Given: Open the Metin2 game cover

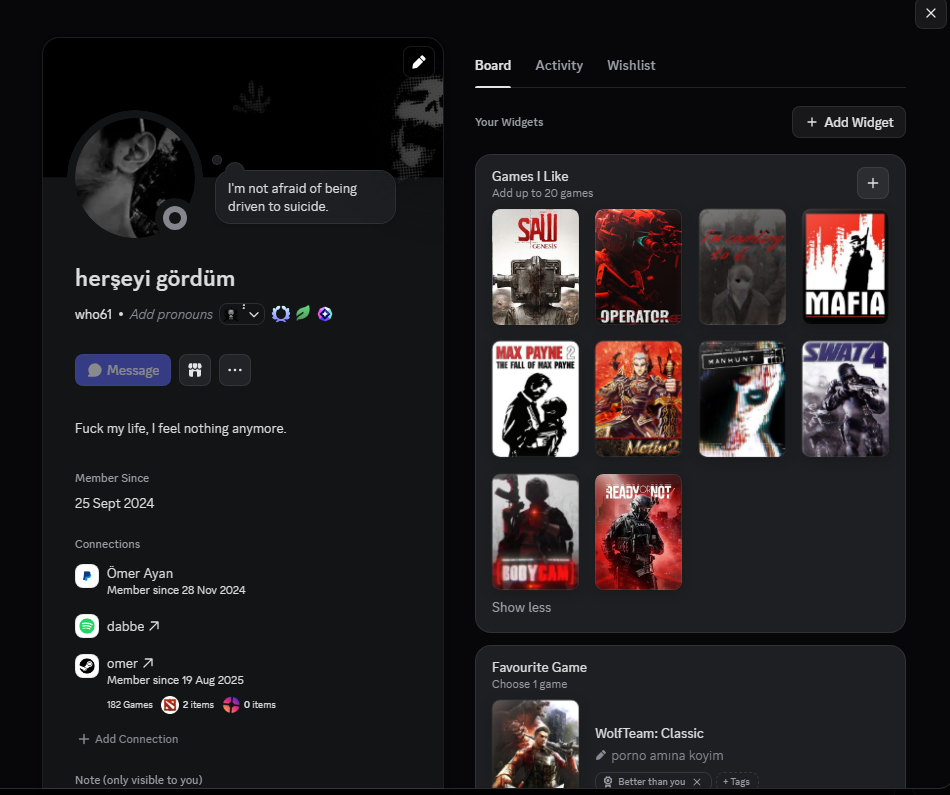Looking at the screenshot, I should 638,399.
